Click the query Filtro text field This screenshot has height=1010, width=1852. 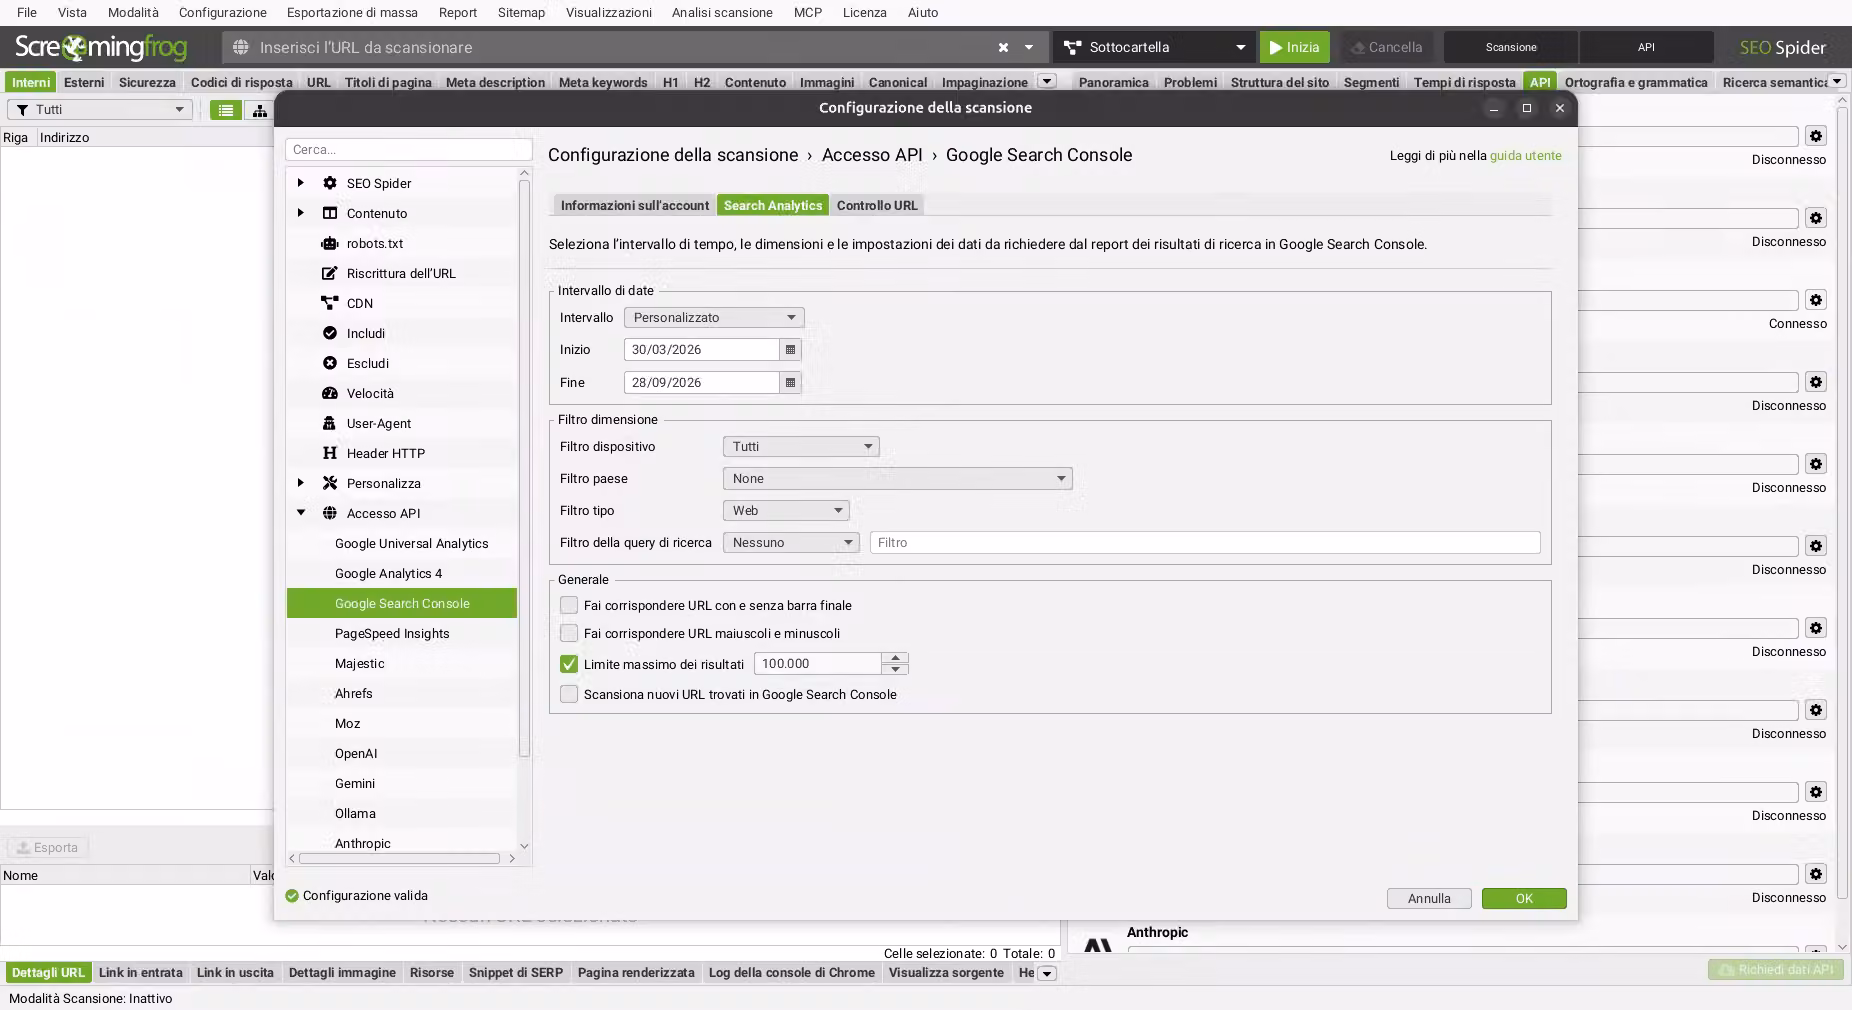tap(1205, 543)
